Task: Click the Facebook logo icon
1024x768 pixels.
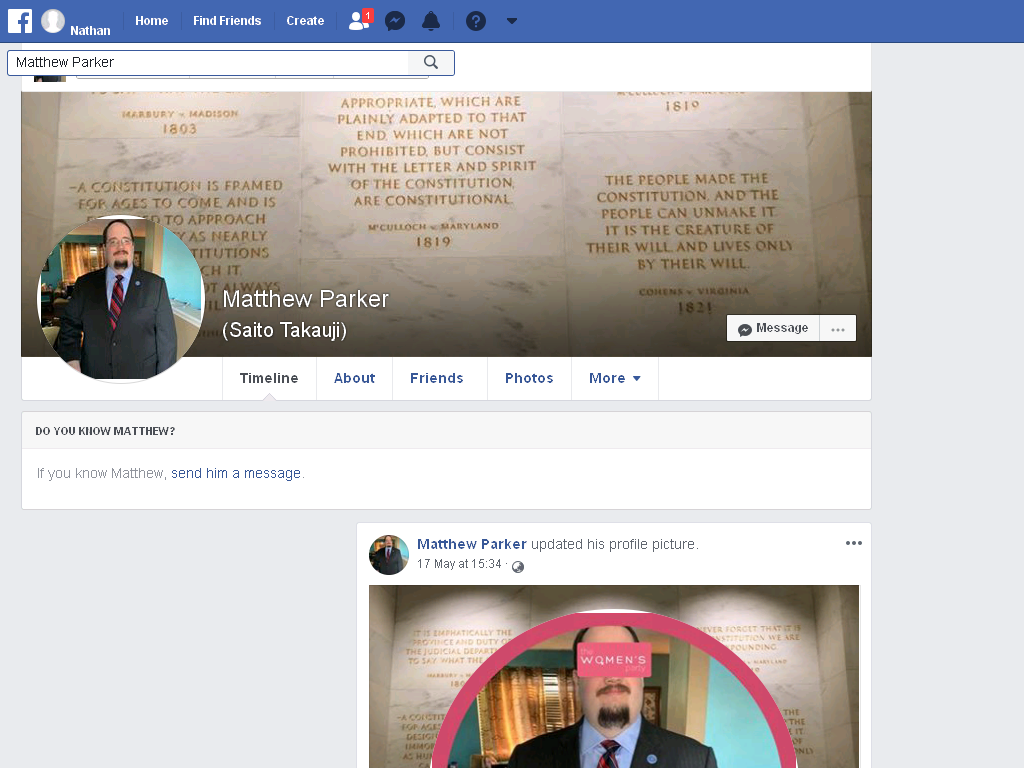Action: [20, 21]
